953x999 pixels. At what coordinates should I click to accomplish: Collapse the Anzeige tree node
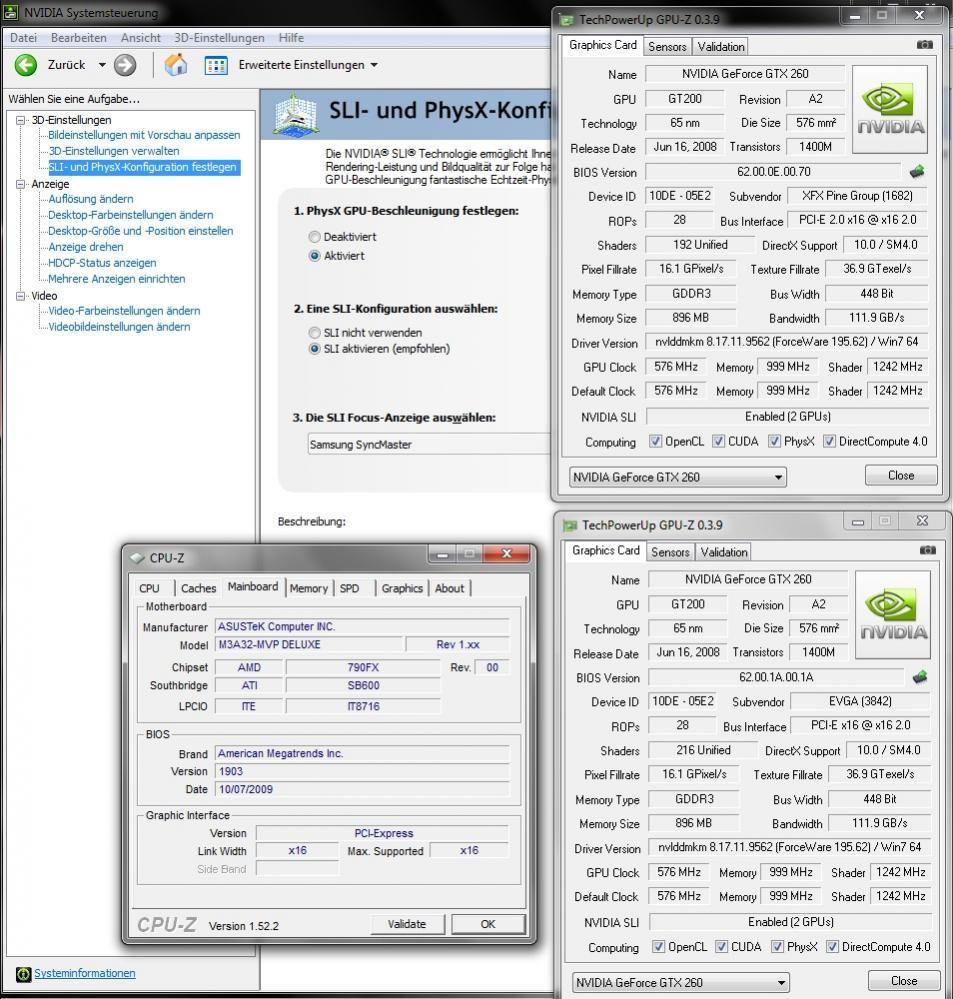point(20,183)
